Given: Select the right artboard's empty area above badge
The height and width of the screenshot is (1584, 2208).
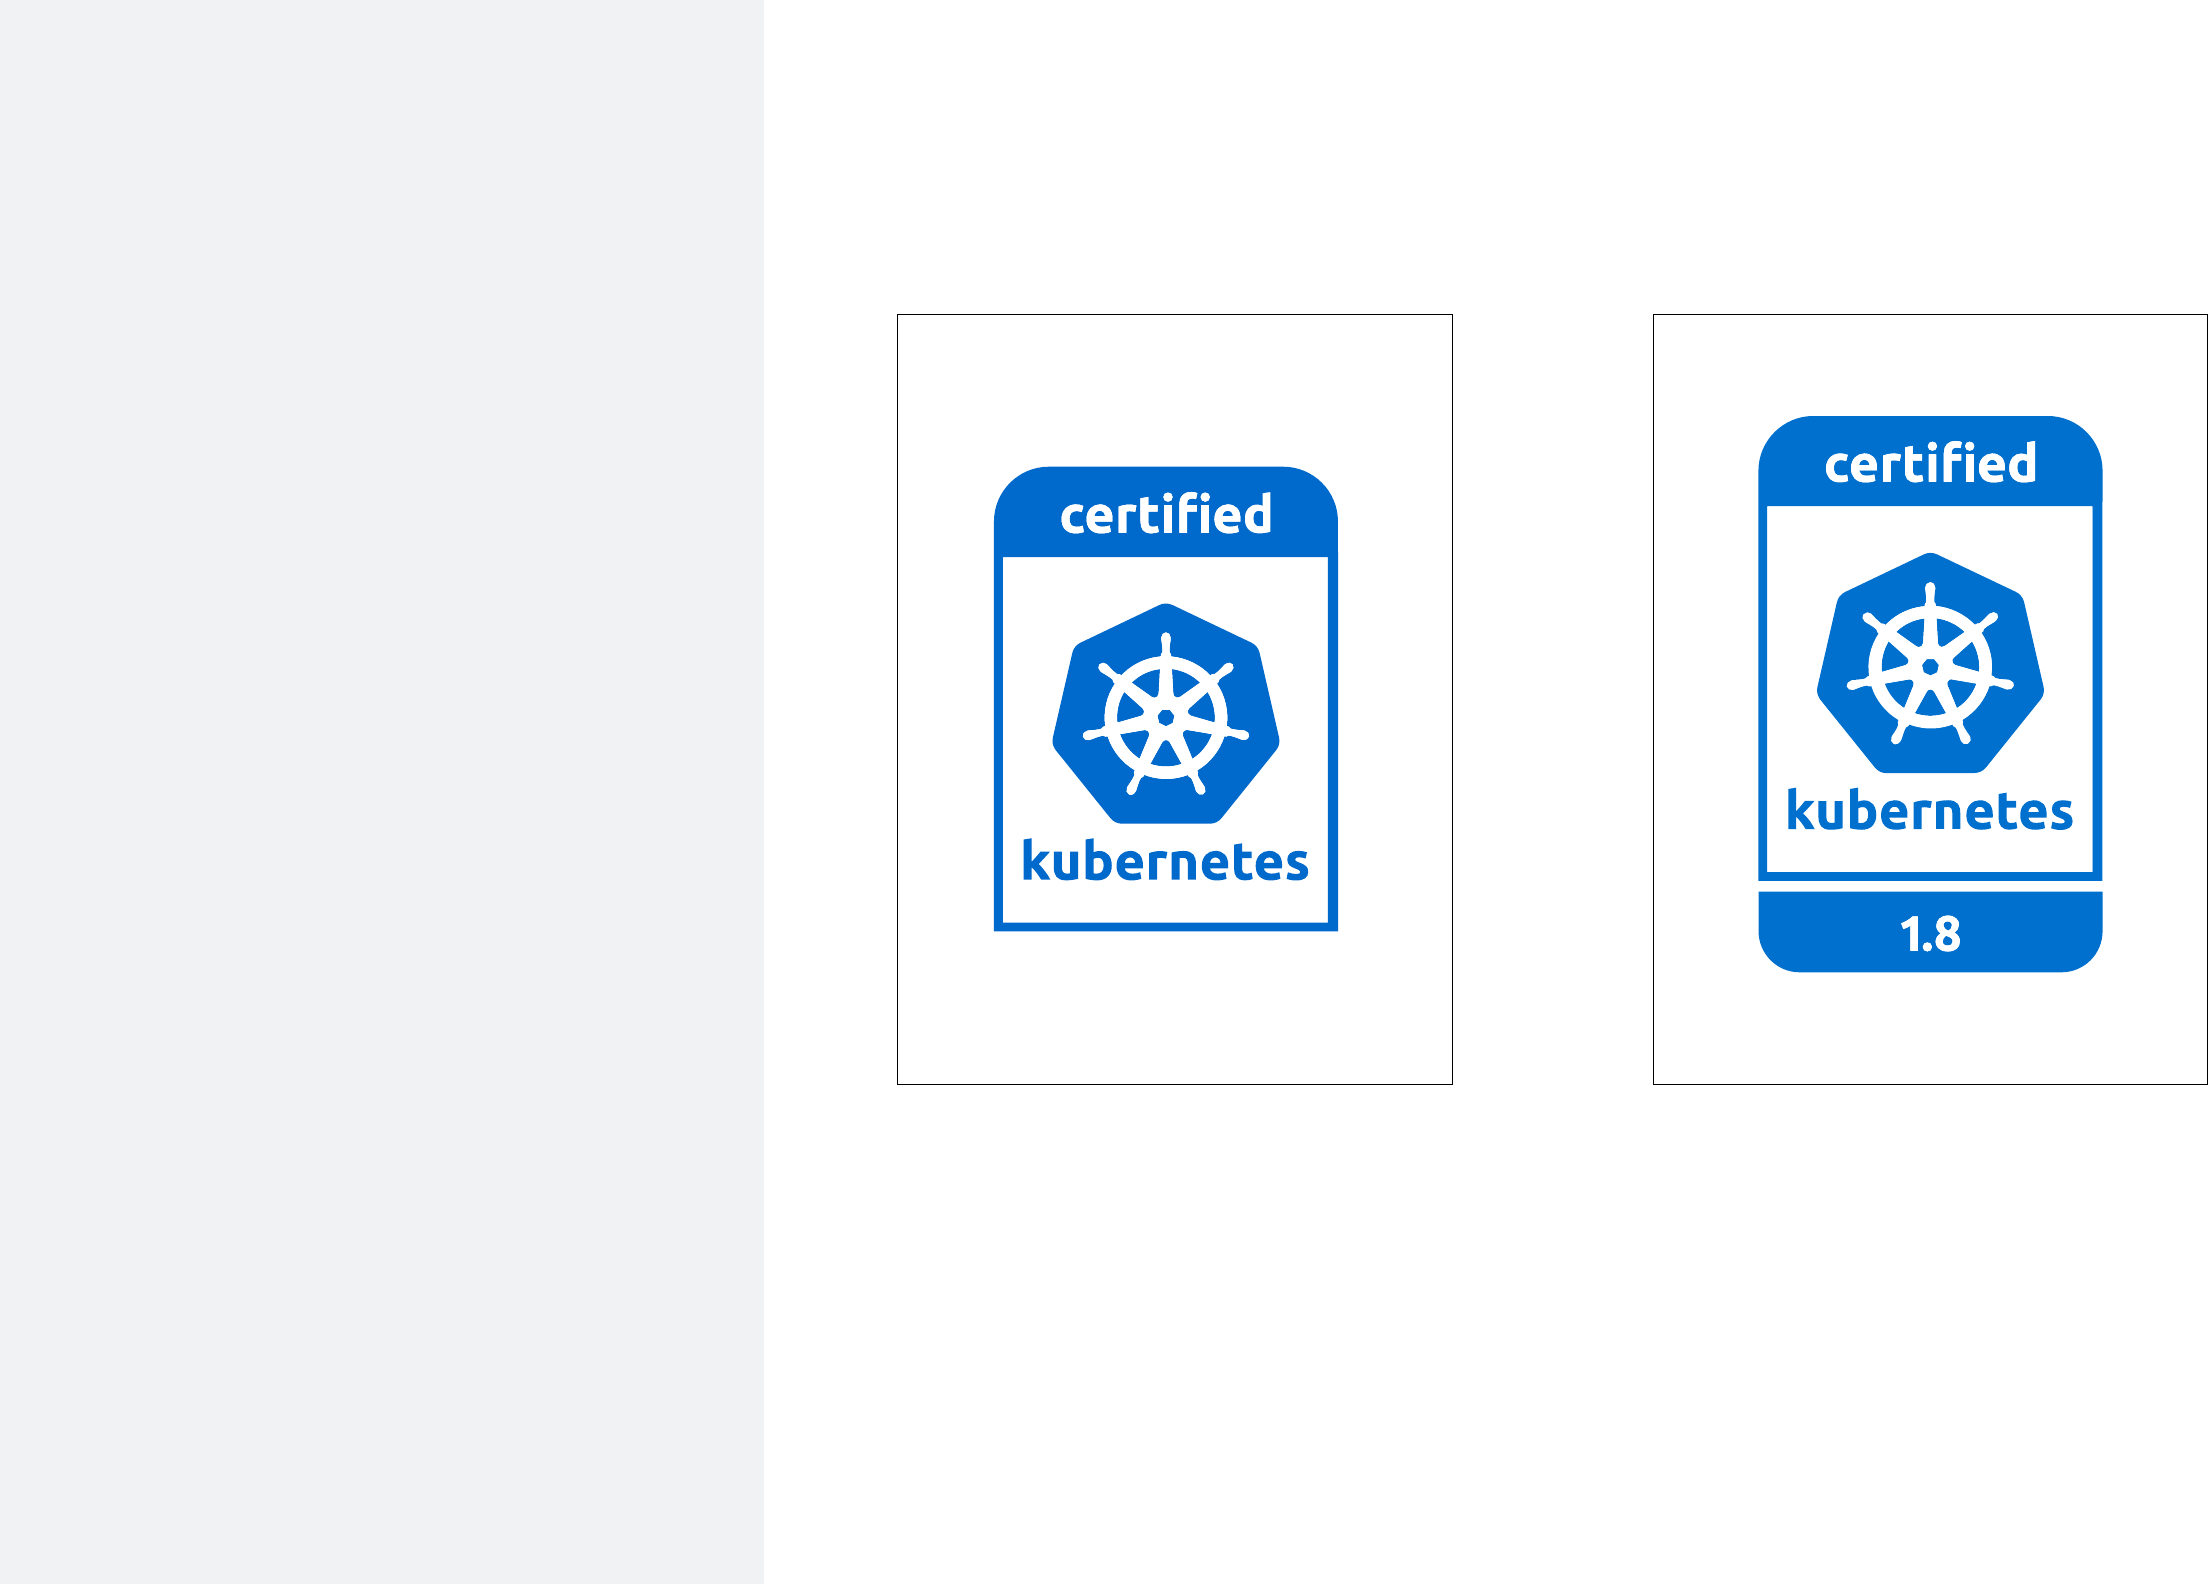Looking at the screenshot, I should pyautogui.click(x=1930, y=365).
